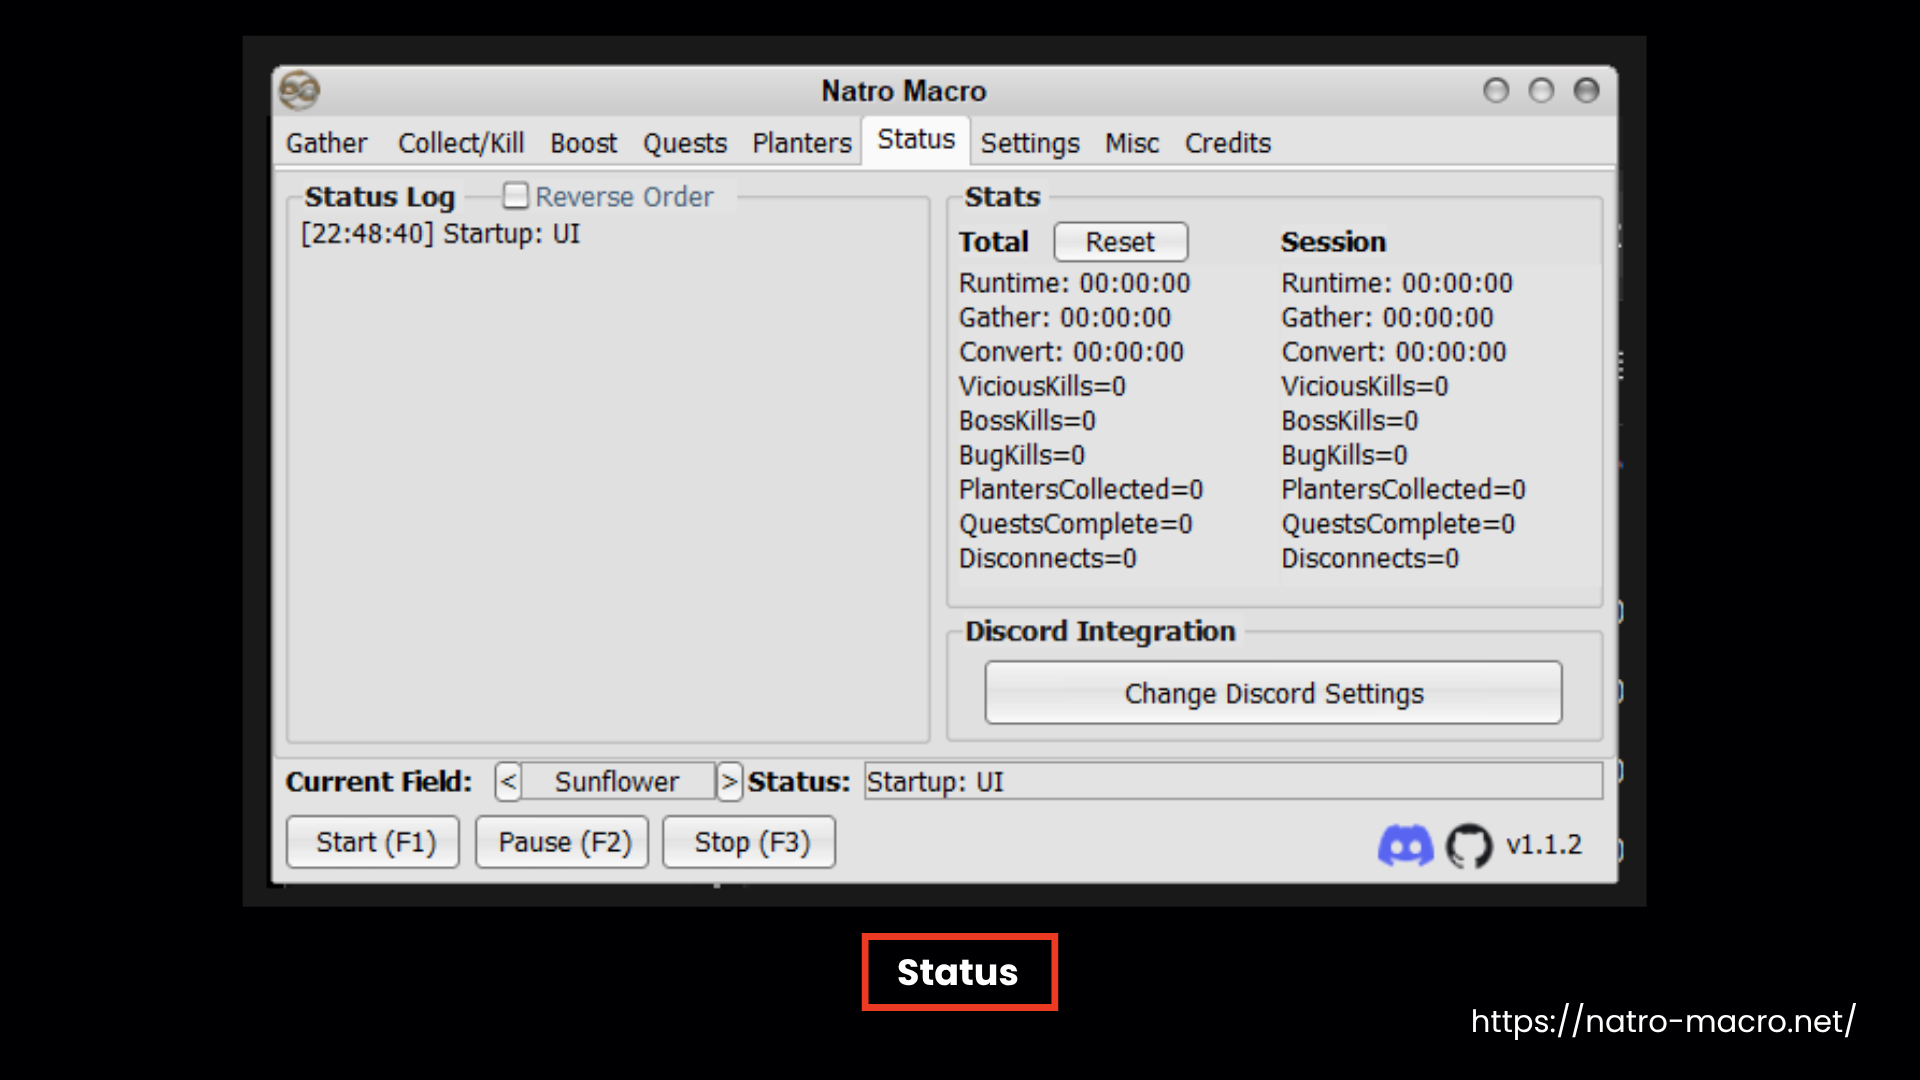Click Total 'Gather: 00:00:00' stat

click(x=1065, y=318)
